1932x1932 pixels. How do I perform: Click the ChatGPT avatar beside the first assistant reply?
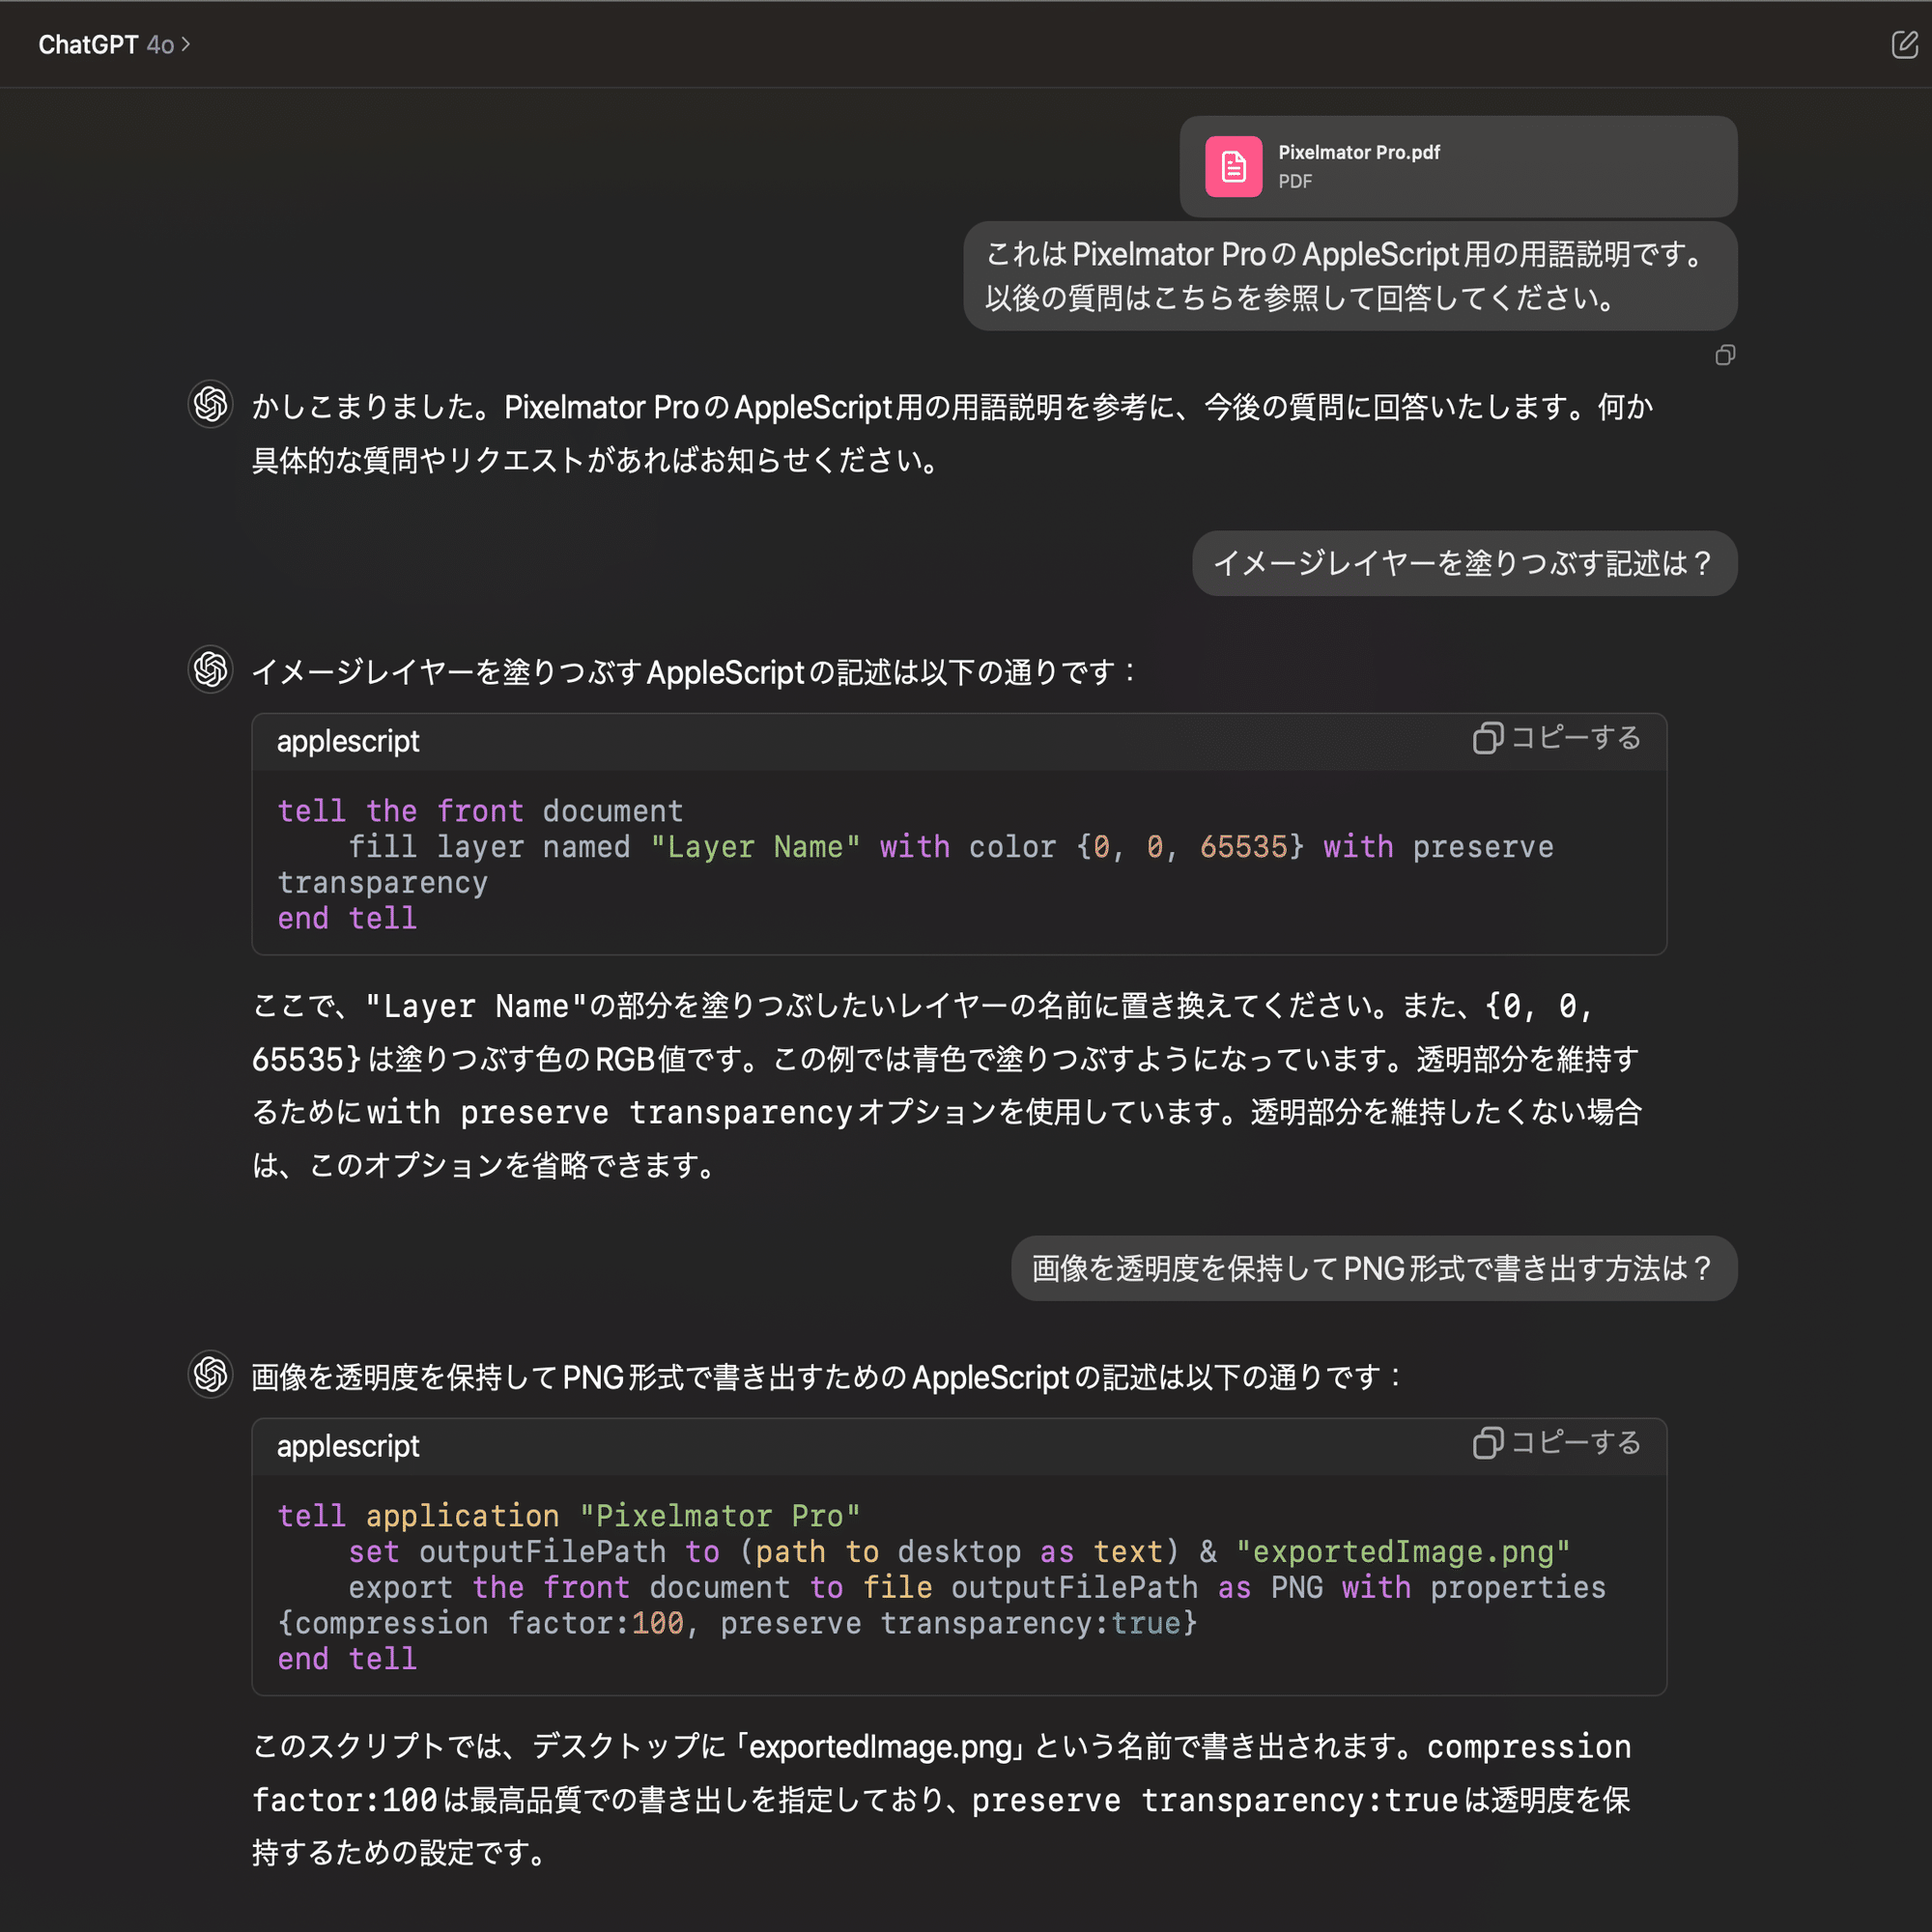click(x=210, y=404)
